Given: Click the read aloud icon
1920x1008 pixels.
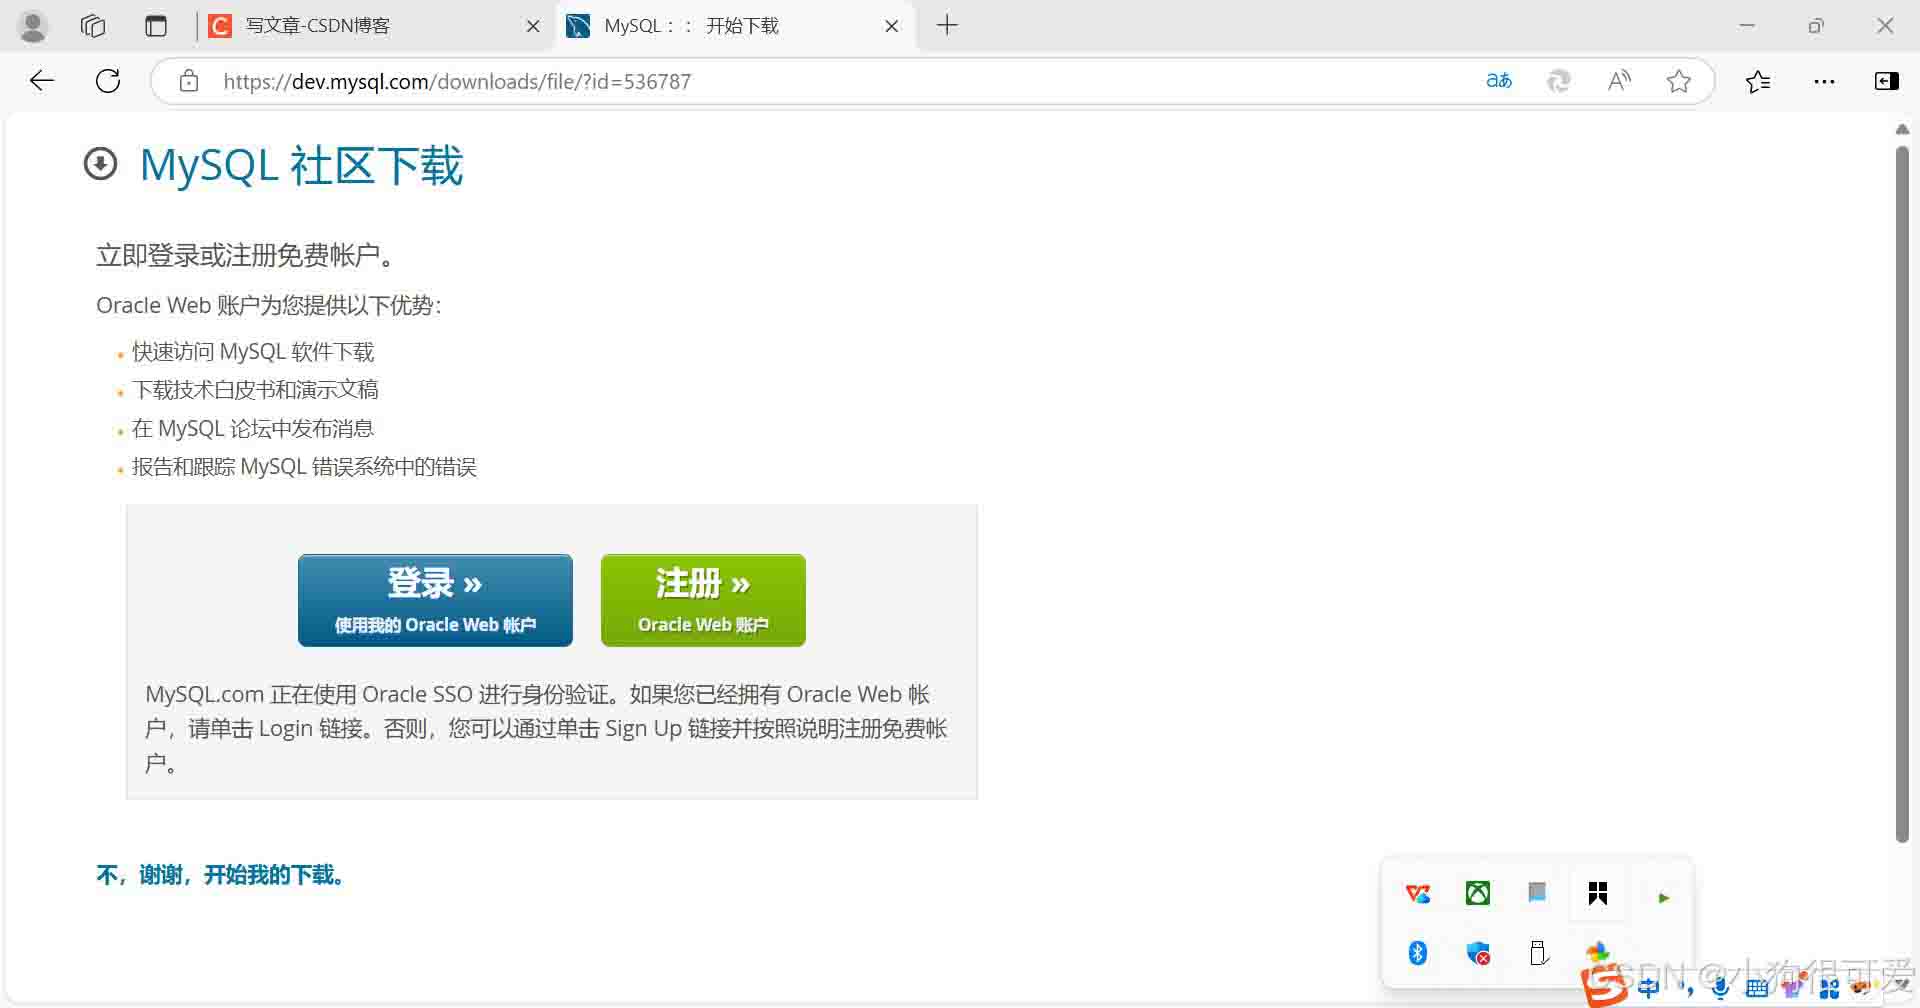Looking at the screenshot, I should click(x=1619, y=81).
